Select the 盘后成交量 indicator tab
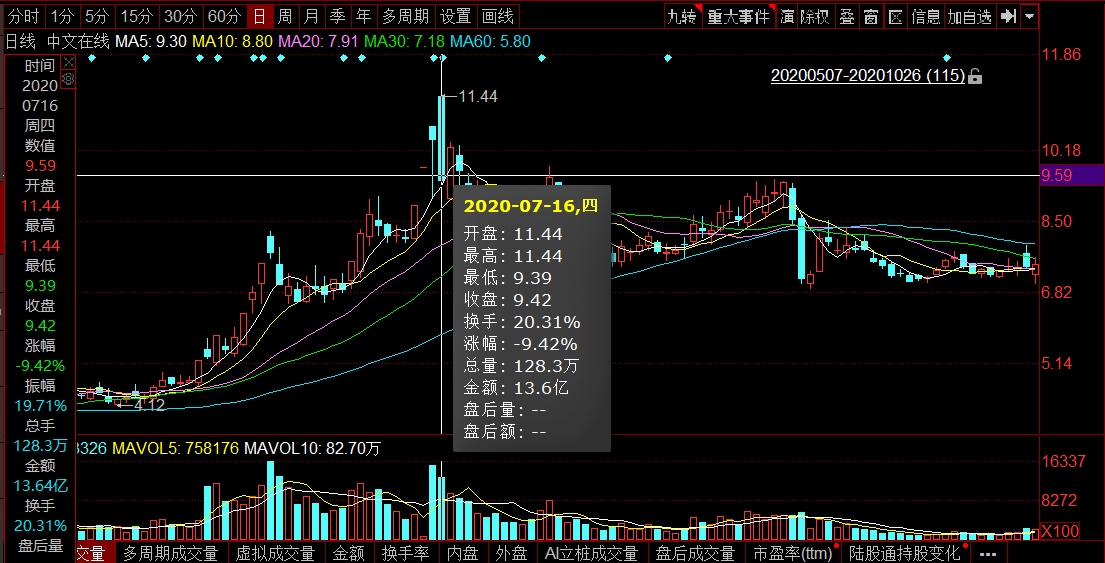The height and width of the screenshot is (563, 1105). 695,553
